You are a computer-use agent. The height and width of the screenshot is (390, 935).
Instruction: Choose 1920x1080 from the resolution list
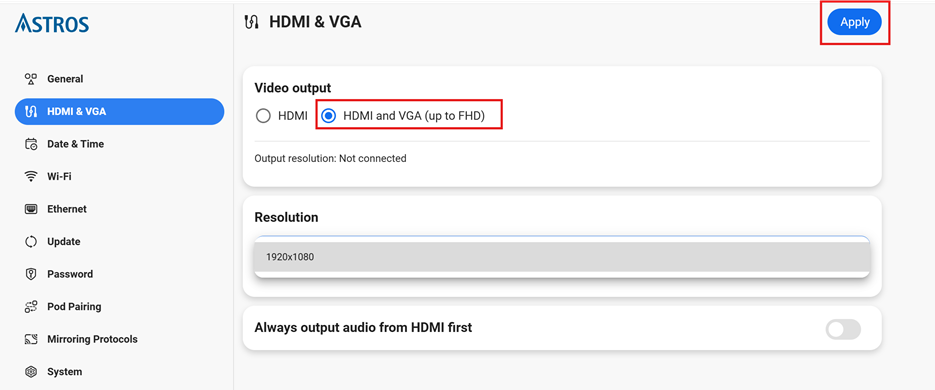[x=562, y=257]
